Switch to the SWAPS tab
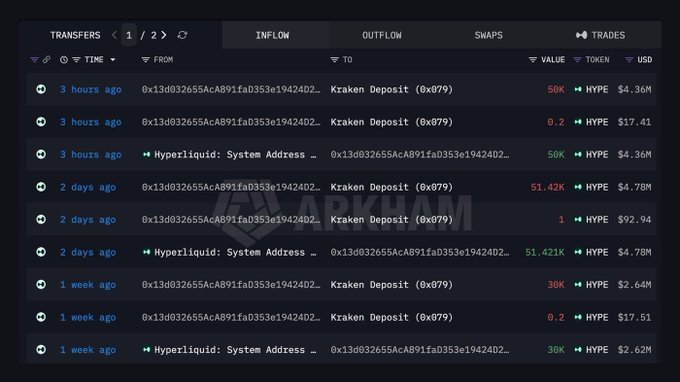 [488, 35]
